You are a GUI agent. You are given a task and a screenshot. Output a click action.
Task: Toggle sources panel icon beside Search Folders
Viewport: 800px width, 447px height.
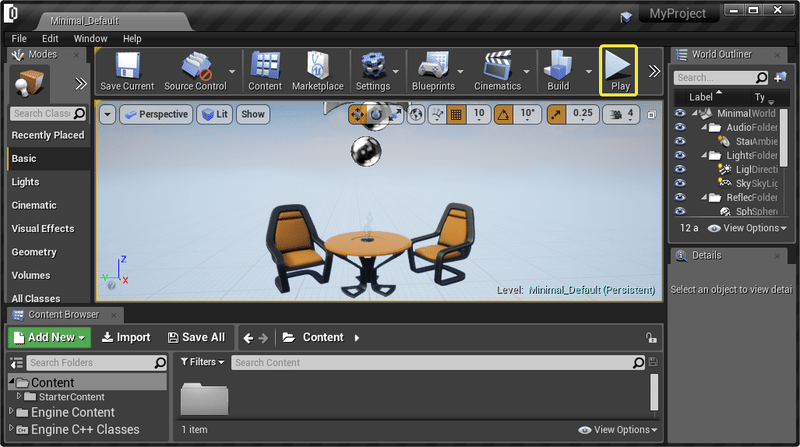(16, 363)
